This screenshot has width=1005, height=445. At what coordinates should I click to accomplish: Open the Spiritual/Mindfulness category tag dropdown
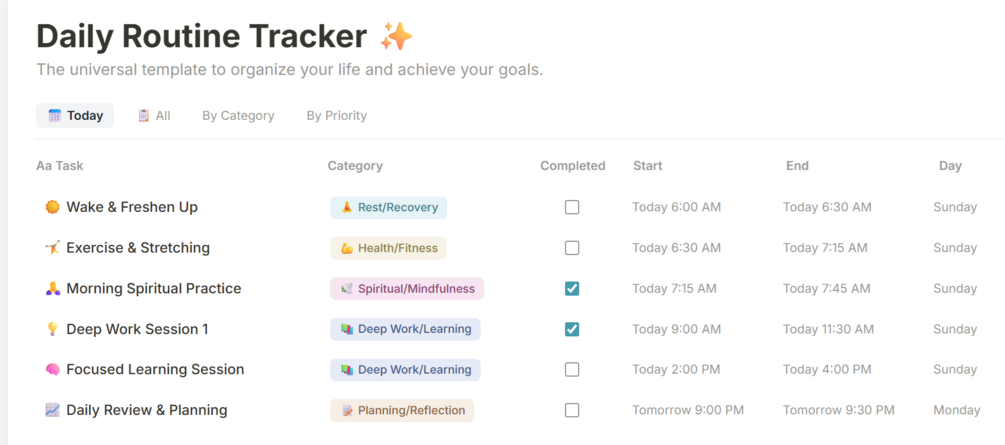tap(406, 288)
